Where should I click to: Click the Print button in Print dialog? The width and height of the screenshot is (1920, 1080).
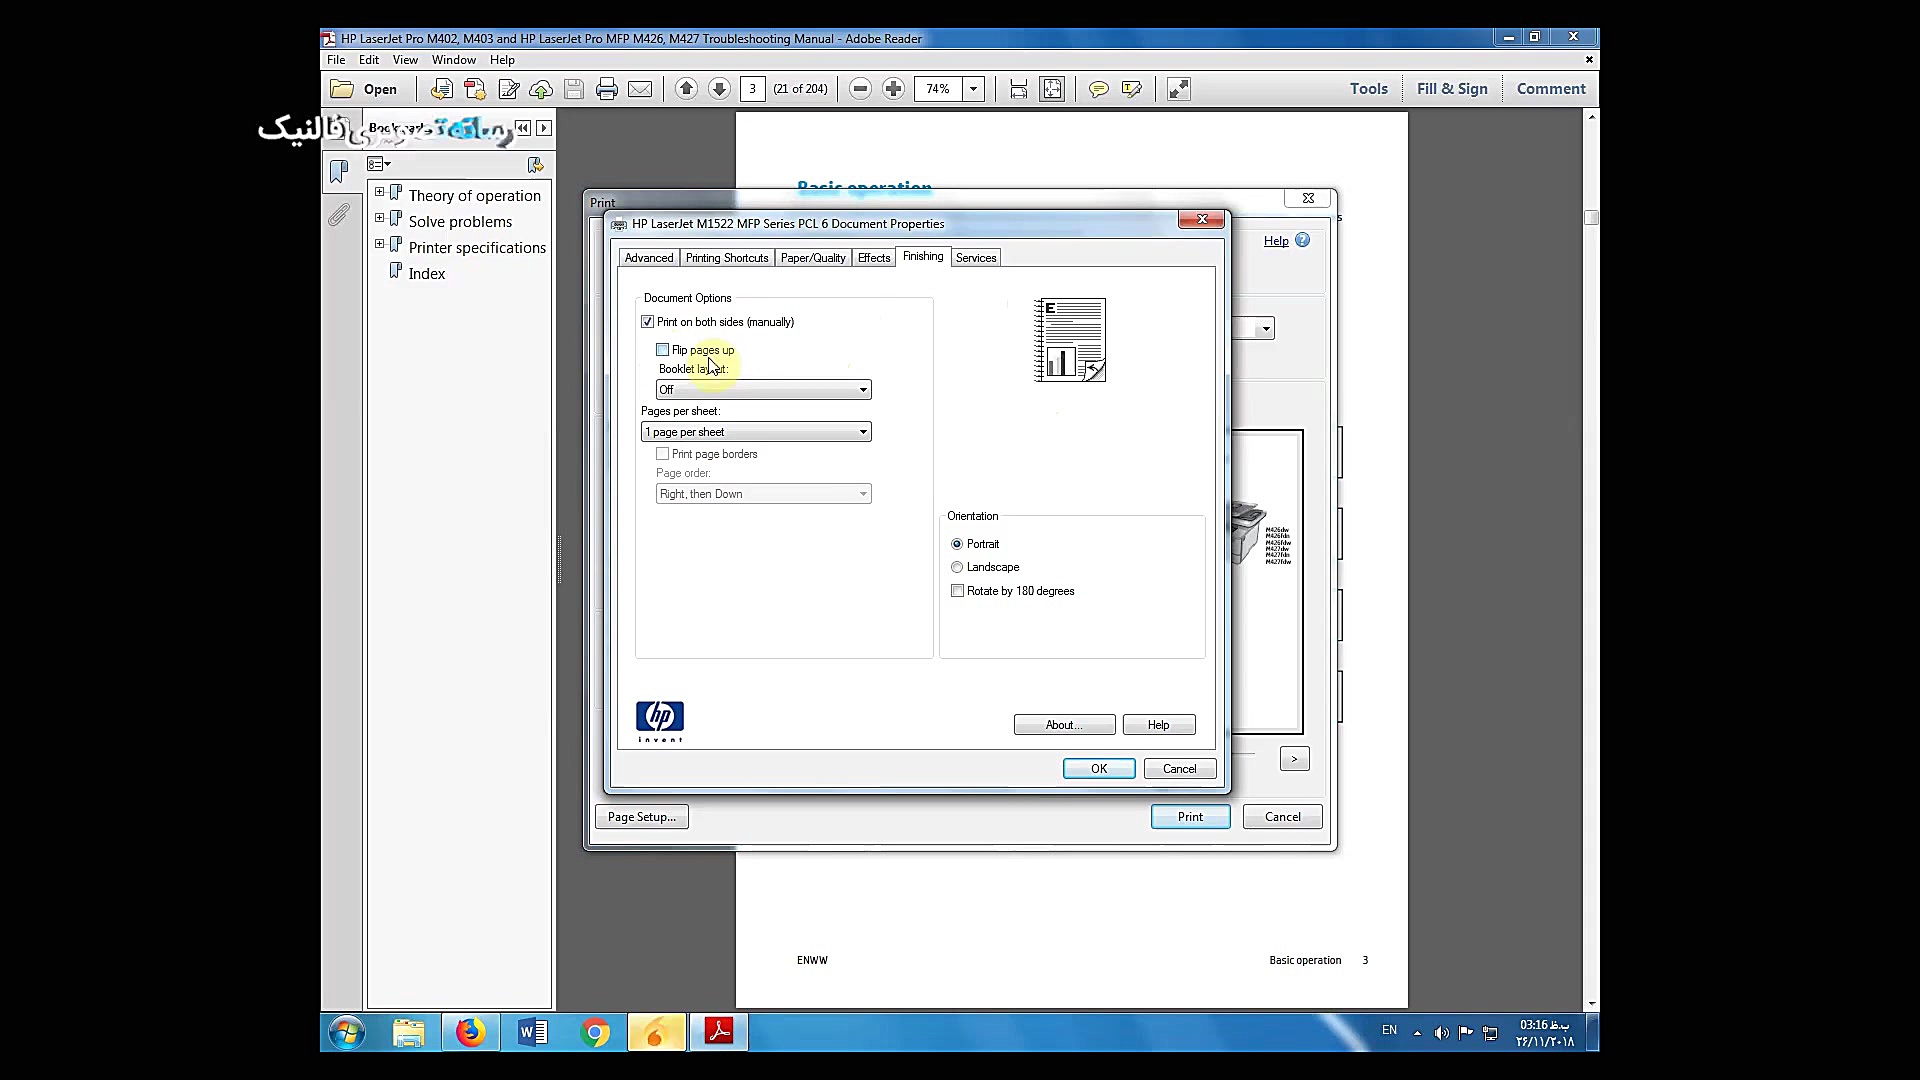[x=1190, y=817]
